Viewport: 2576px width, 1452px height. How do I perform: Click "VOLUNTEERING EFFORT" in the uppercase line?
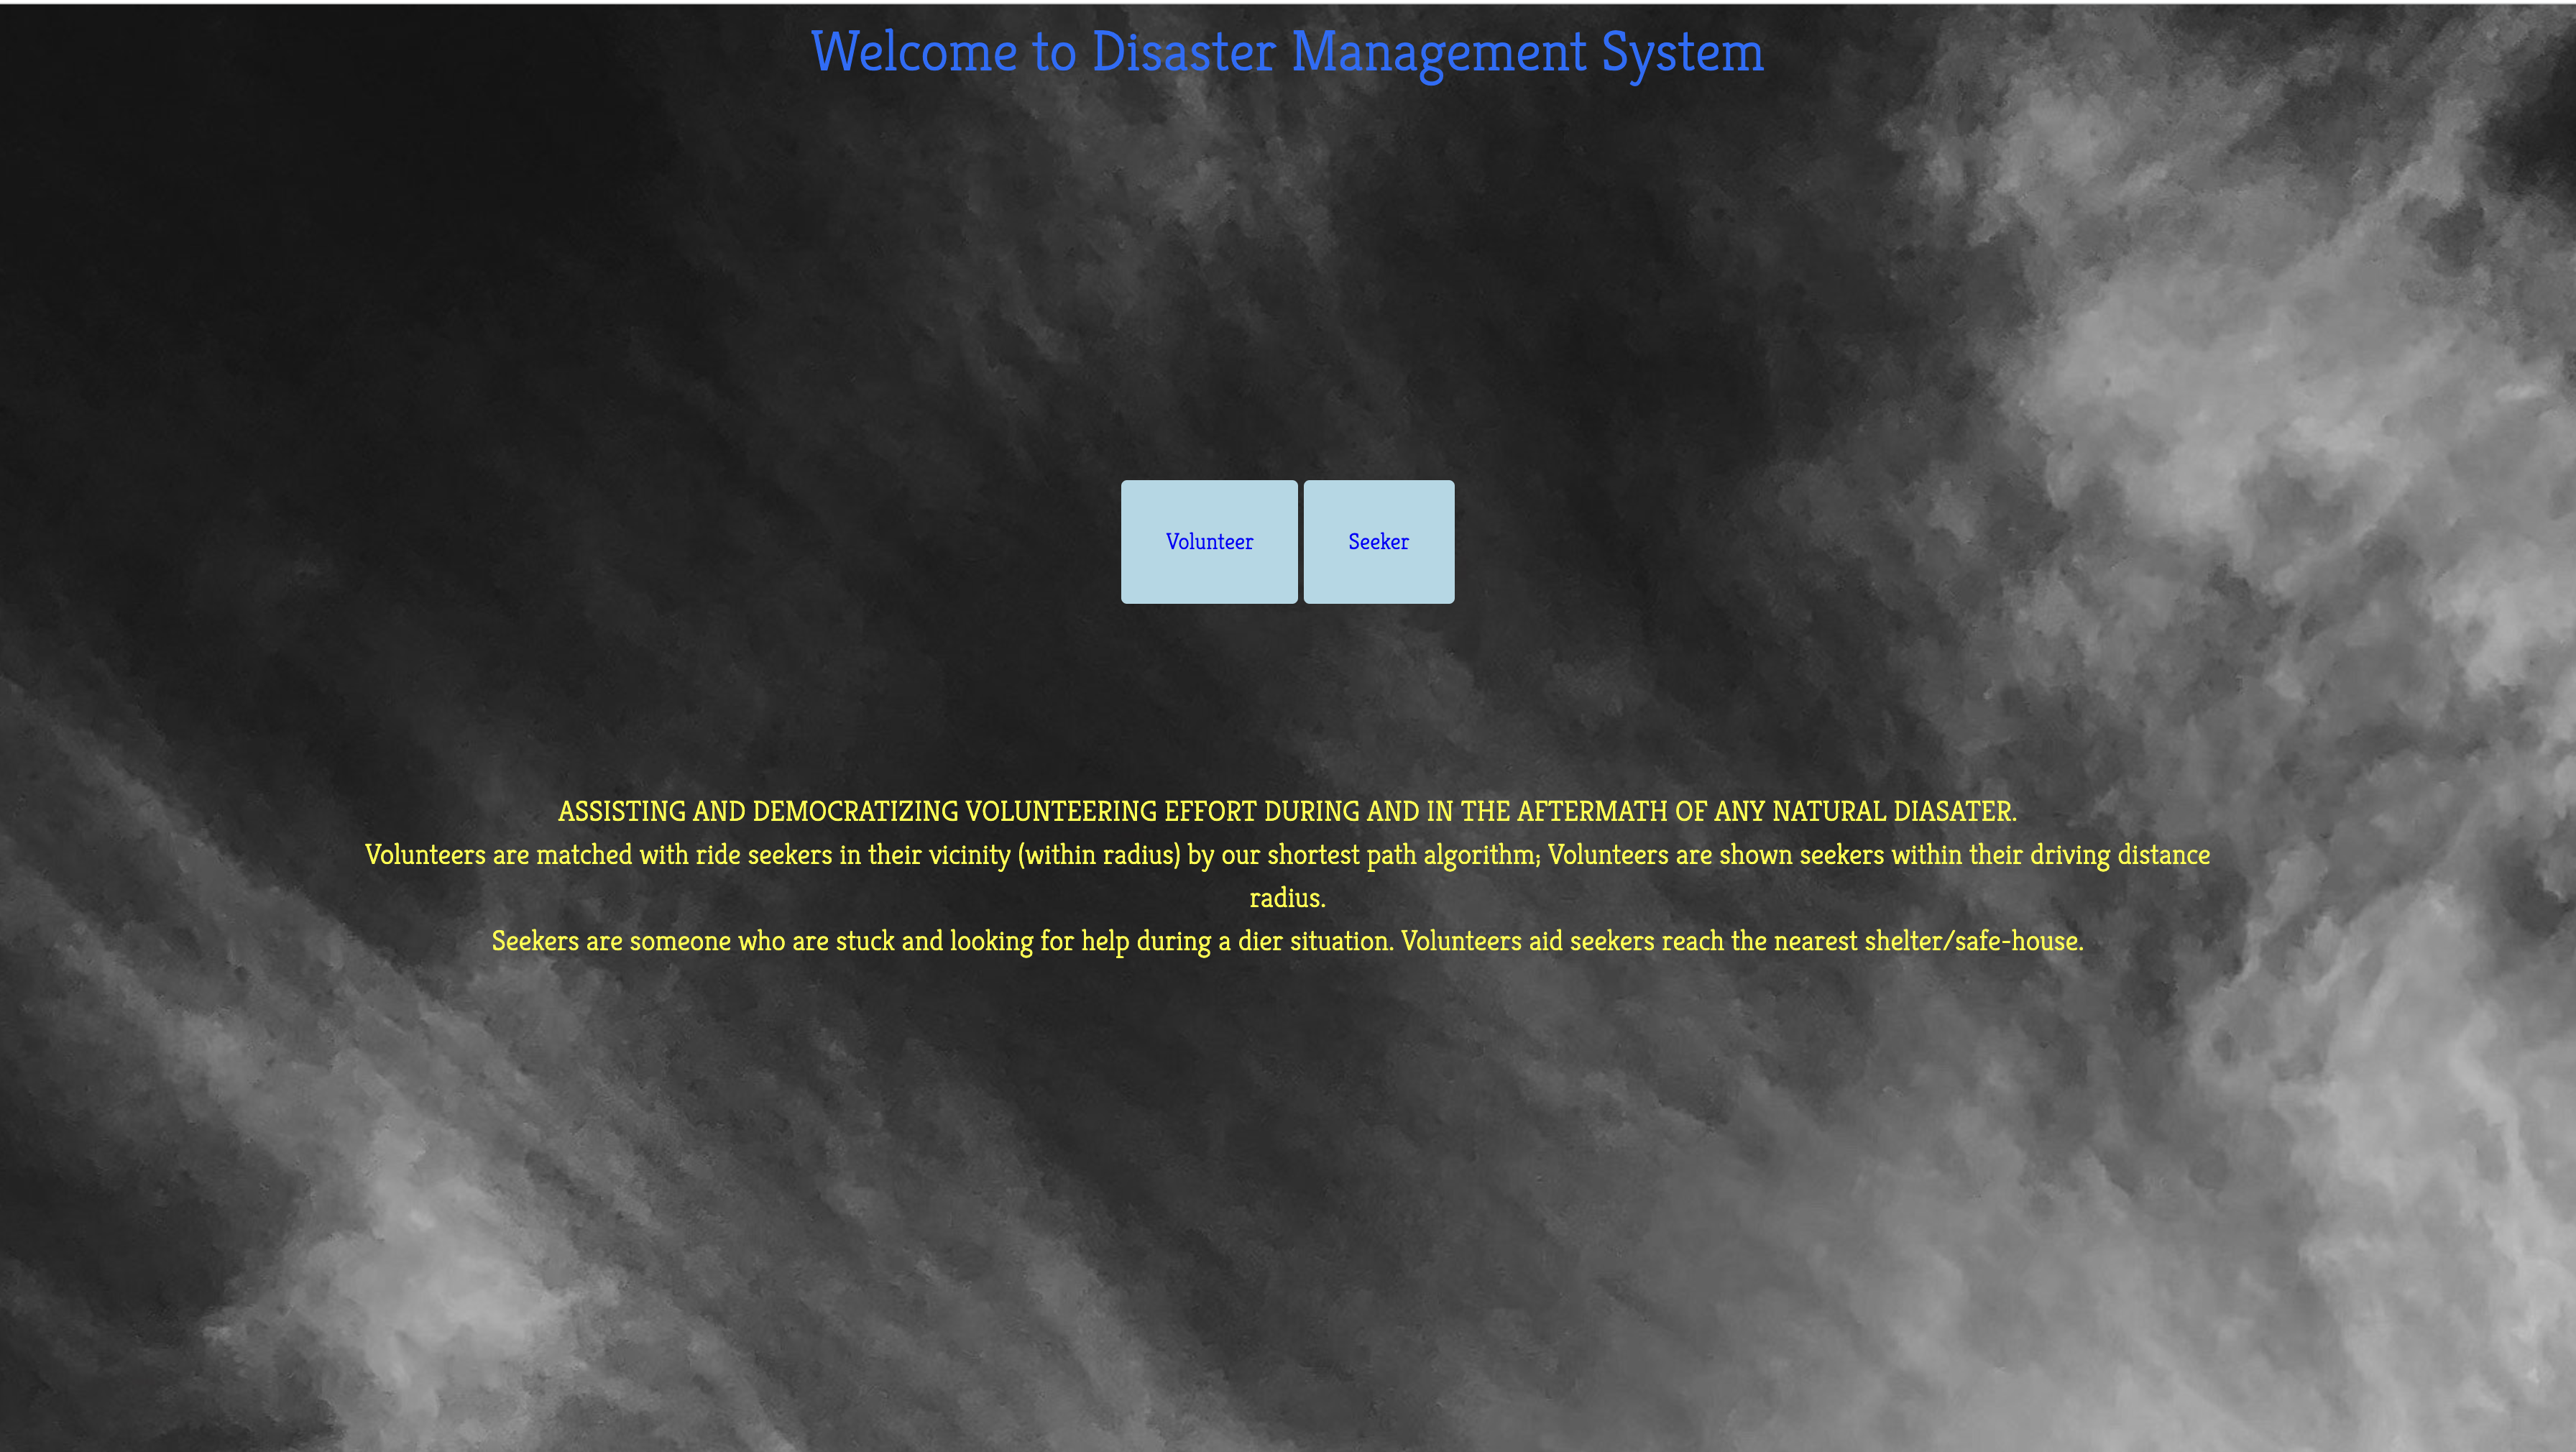click(1110, 812)
